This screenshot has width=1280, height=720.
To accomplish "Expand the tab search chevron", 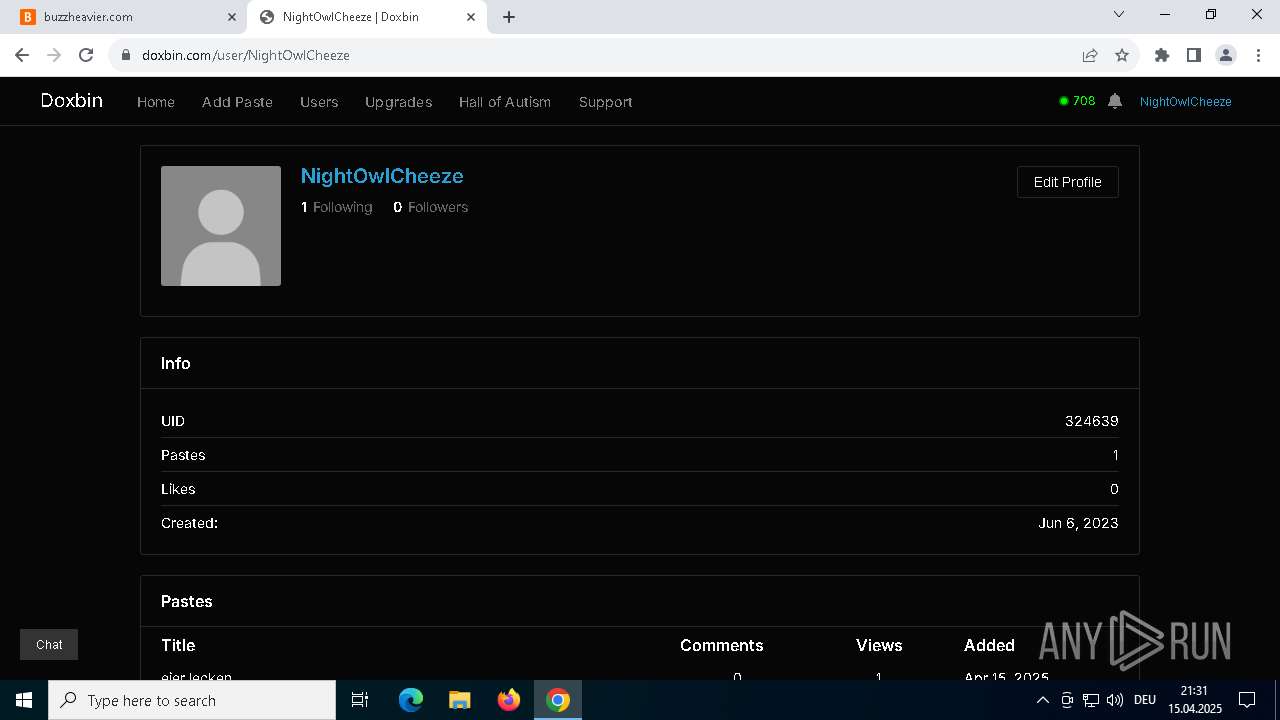I will 1119,15.
